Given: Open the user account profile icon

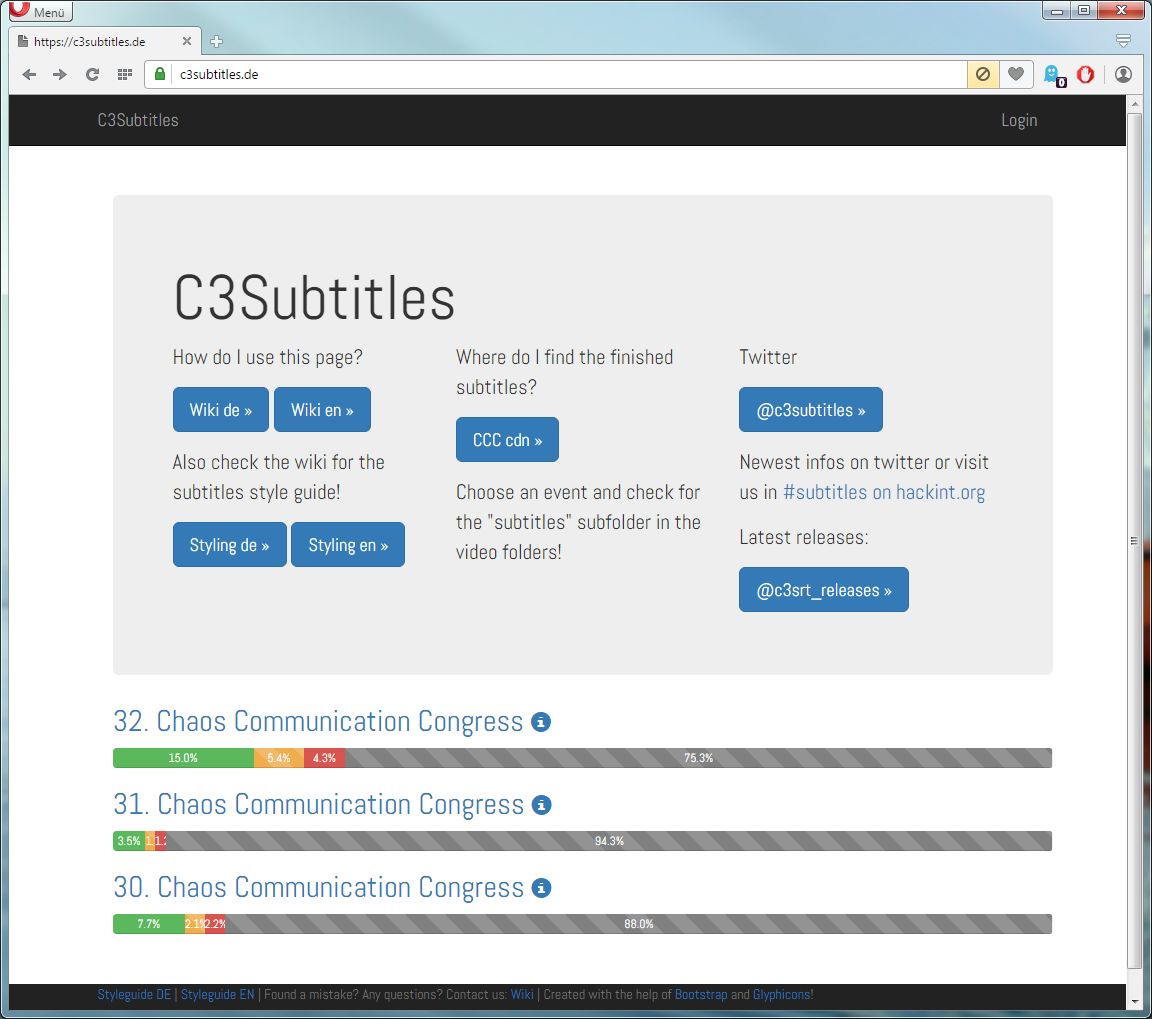Looking at the screenshot, I should [x=1123, y=74].
